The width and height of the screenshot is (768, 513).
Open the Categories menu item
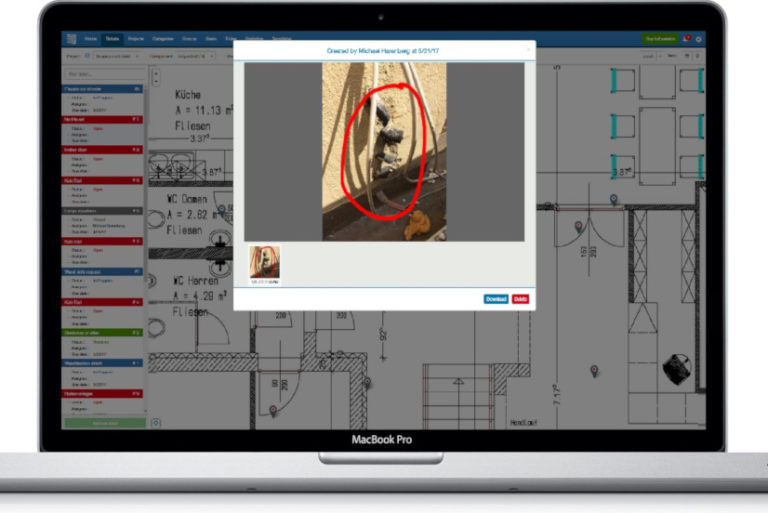click(163, 39)
